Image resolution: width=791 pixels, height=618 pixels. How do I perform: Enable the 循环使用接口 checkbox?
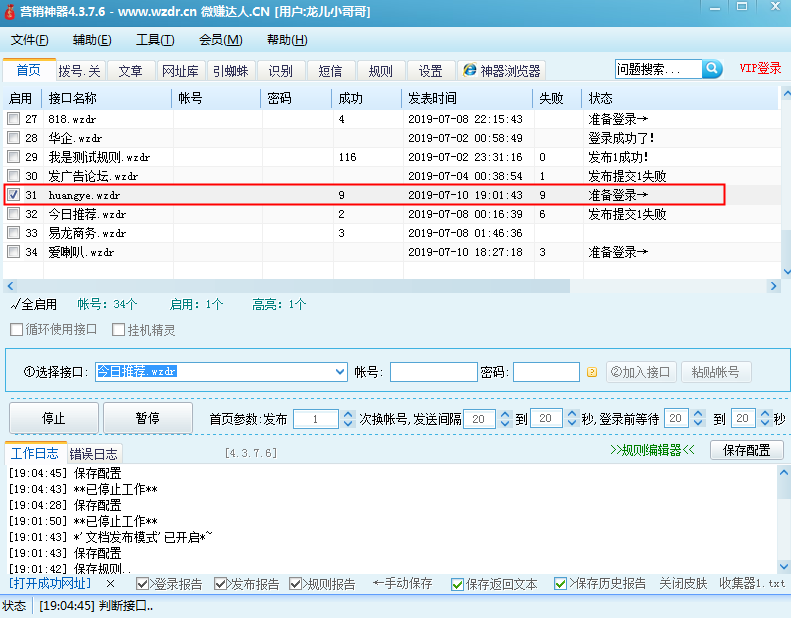tap(17, 329)
